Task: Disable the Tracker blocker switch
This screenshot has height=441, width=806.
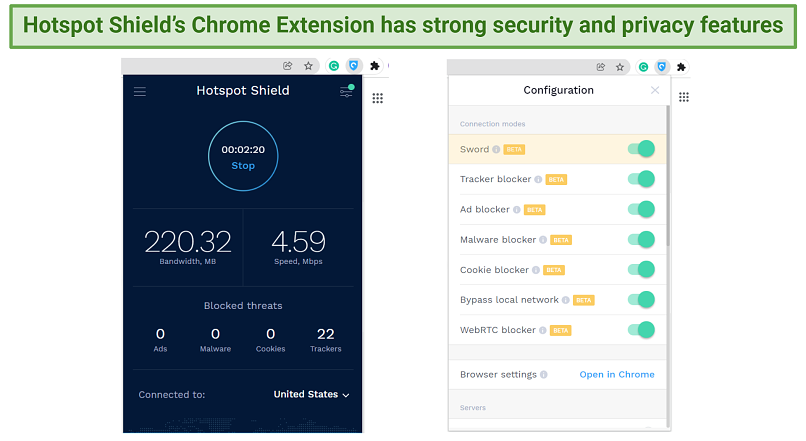Action: click(x=641, y=179)
